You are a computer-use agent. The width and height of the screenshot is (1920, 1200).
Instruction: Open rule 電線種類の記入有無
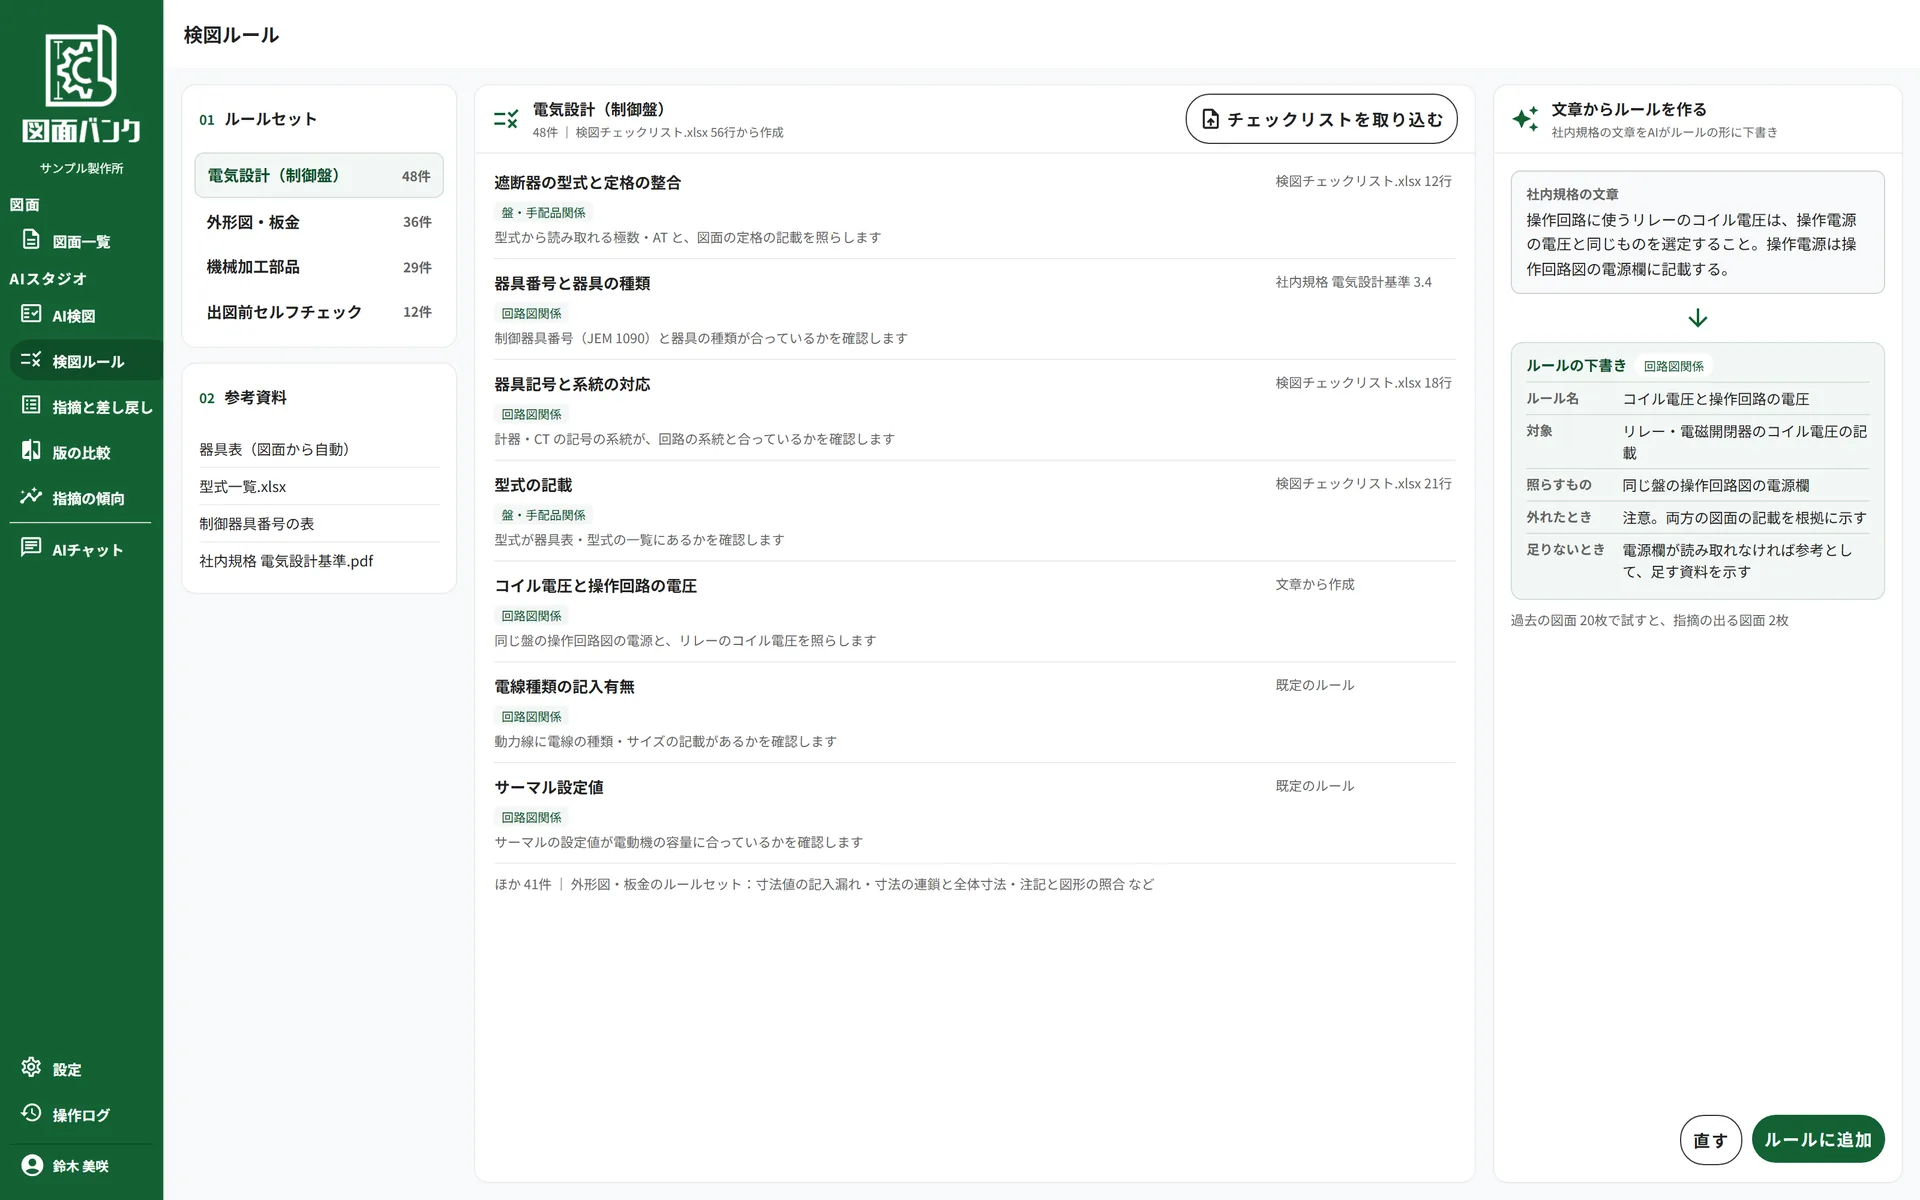[974, 714]
